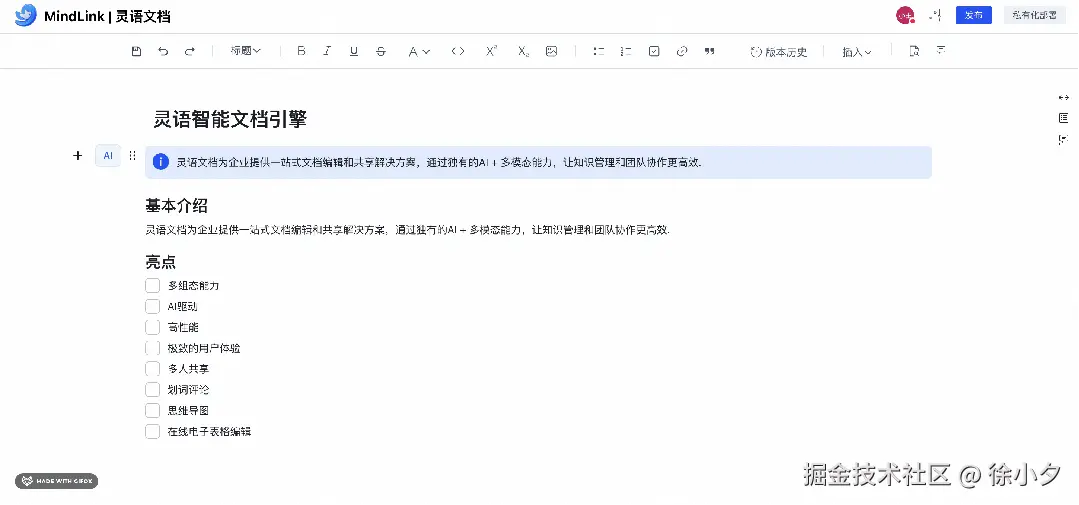Click the 私有化部署 button
Image resolution: width=1079 pixels, height=505 pixels.
click(1033, 15)
